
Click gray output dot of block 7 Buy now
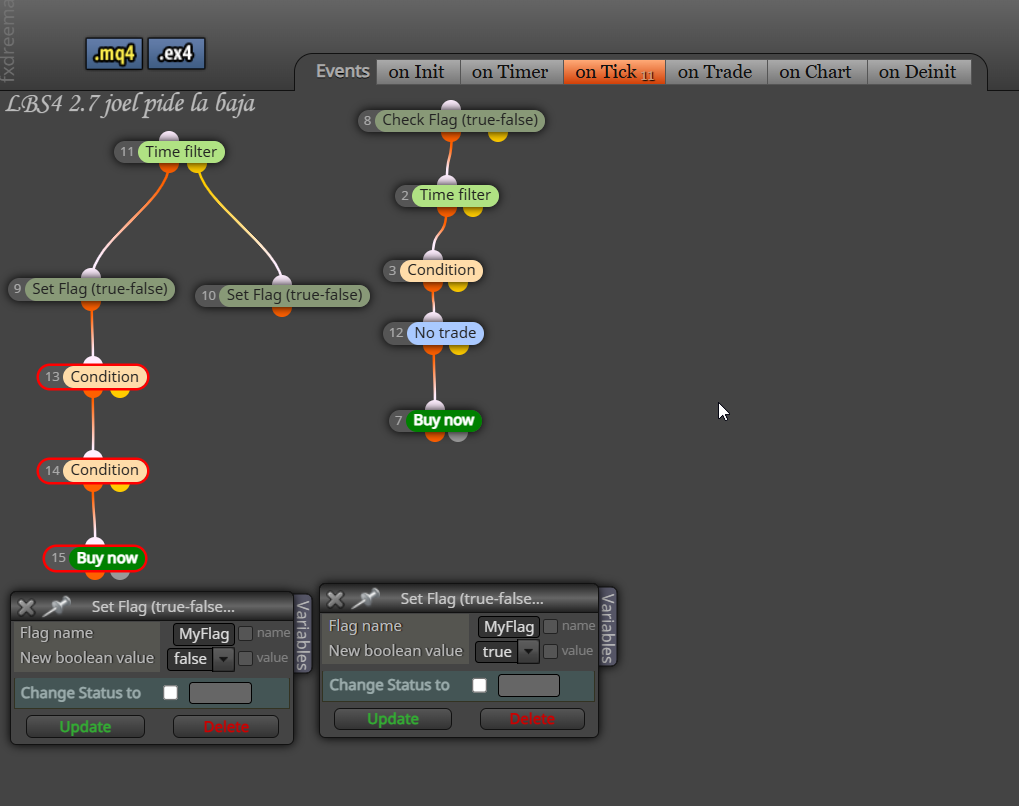458,436
